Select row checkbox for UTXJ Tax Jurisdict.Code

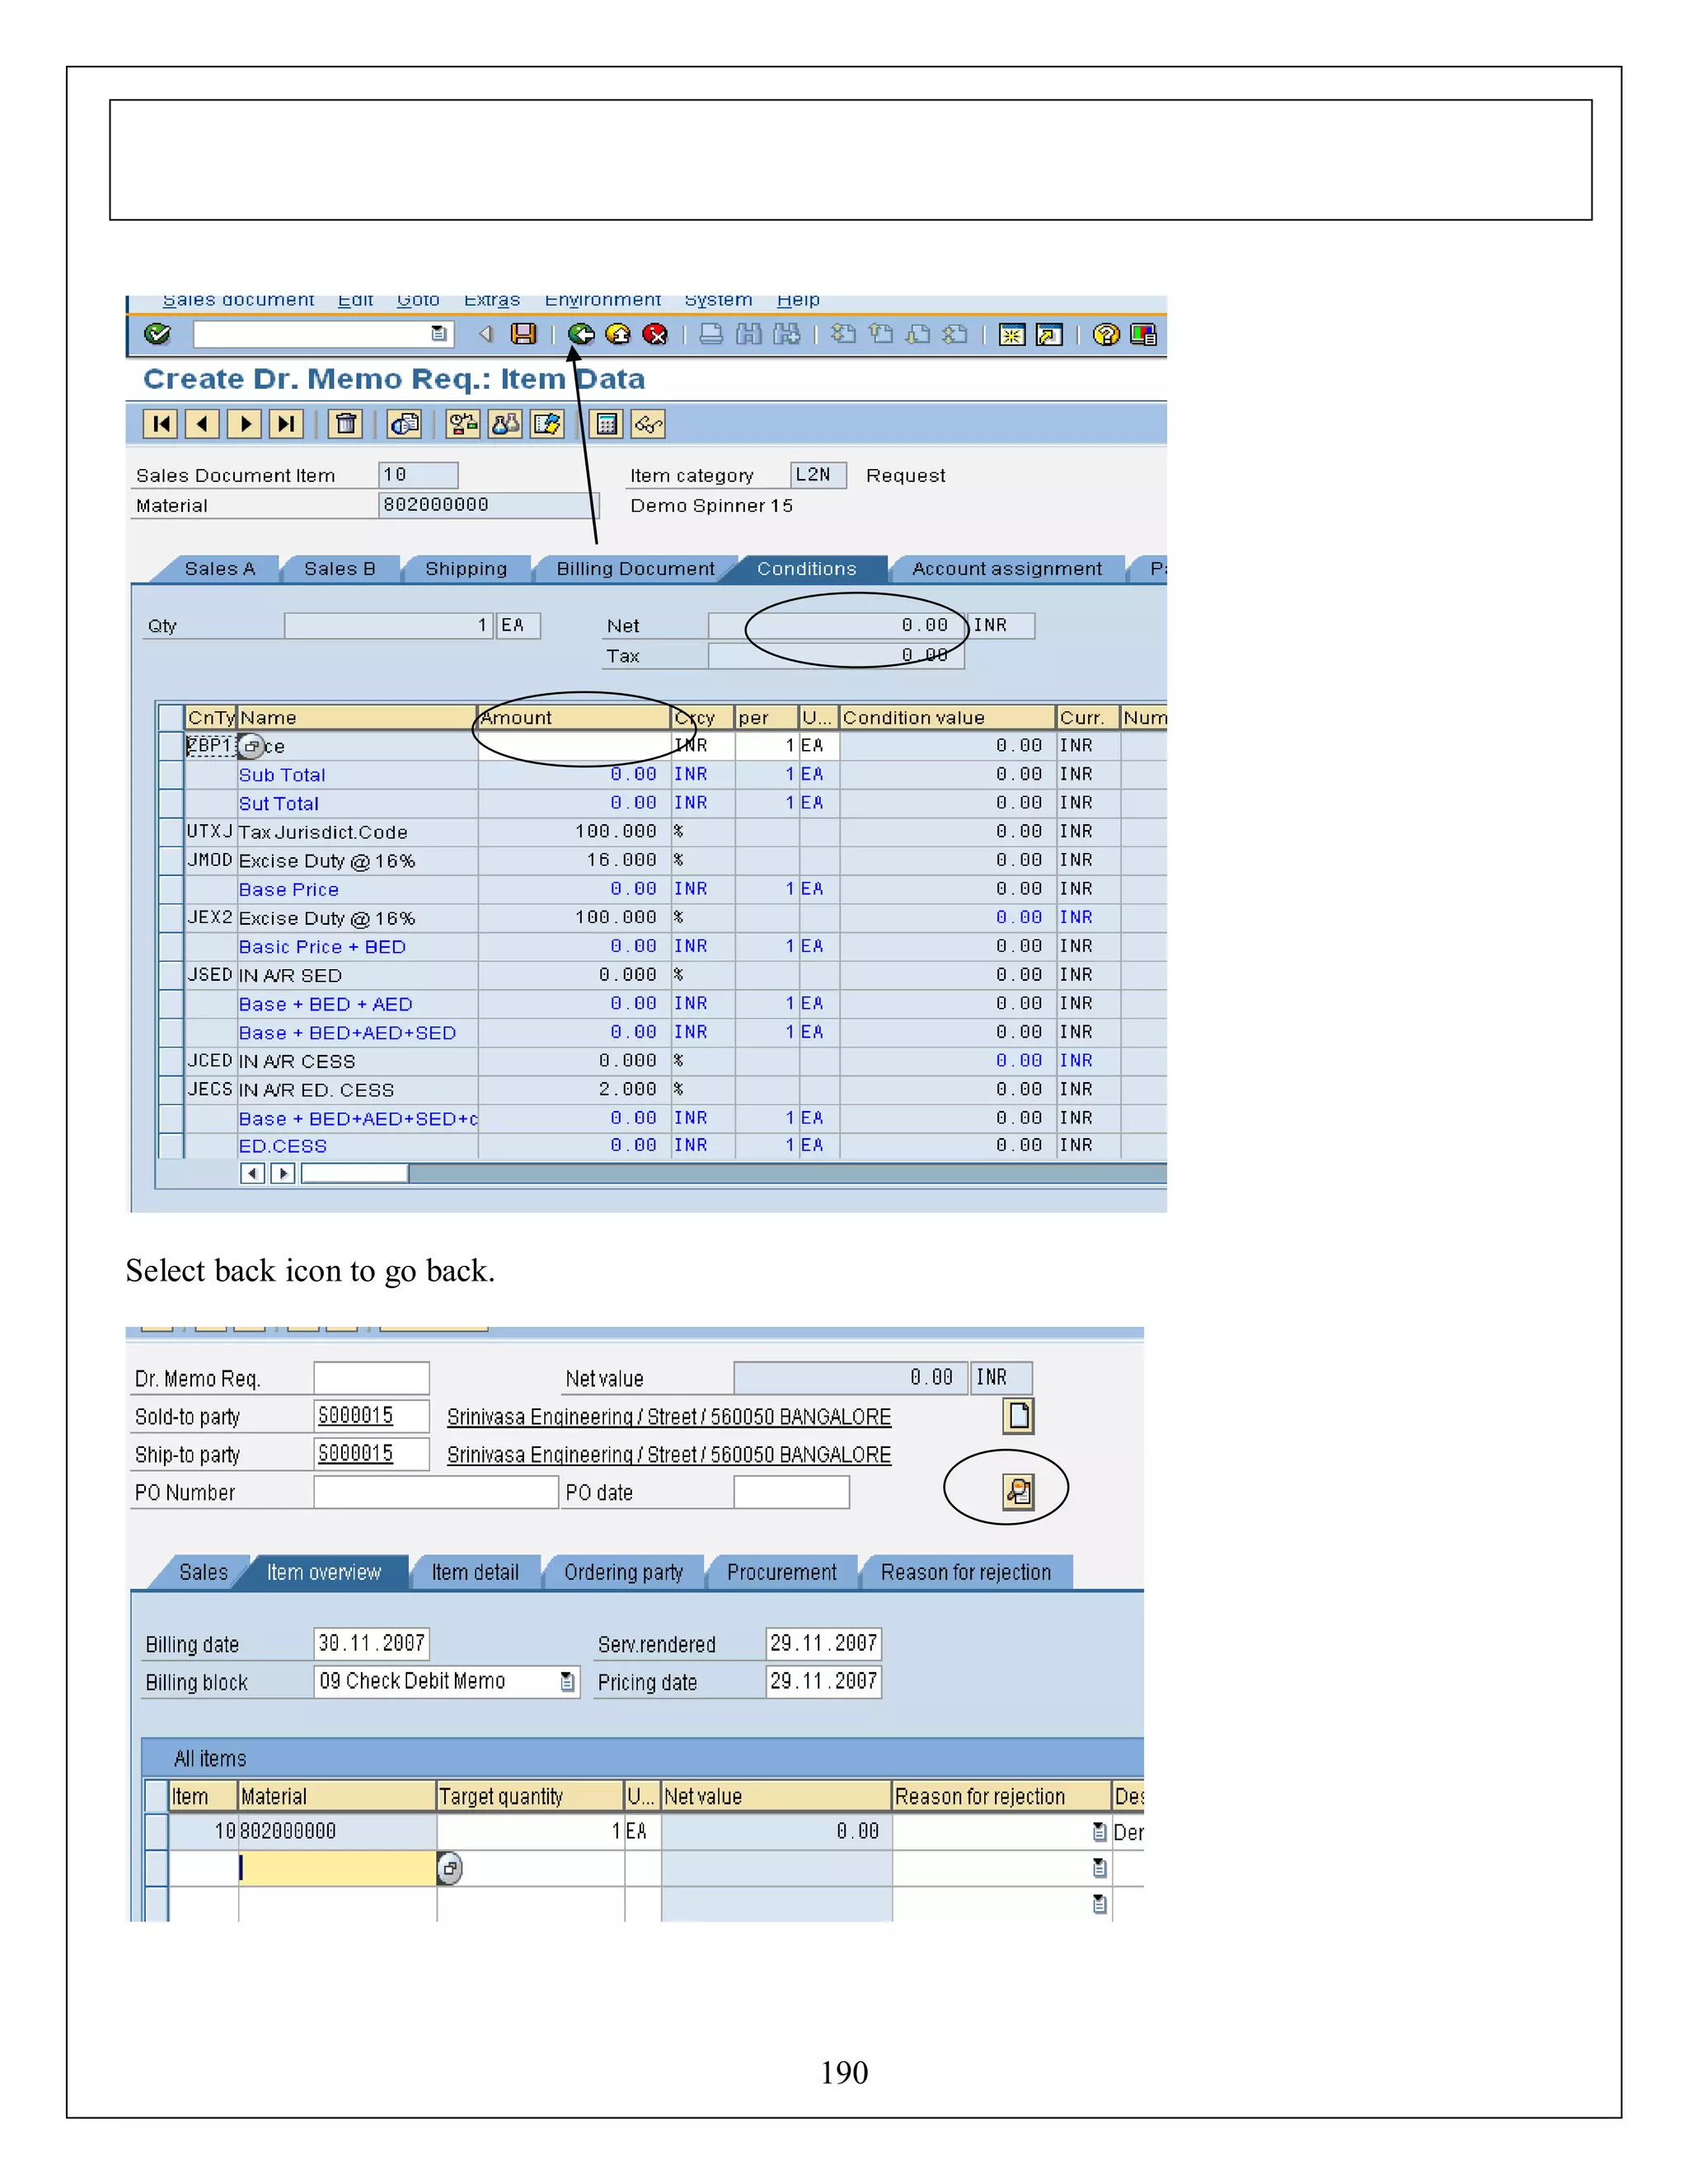click(171, 832)
